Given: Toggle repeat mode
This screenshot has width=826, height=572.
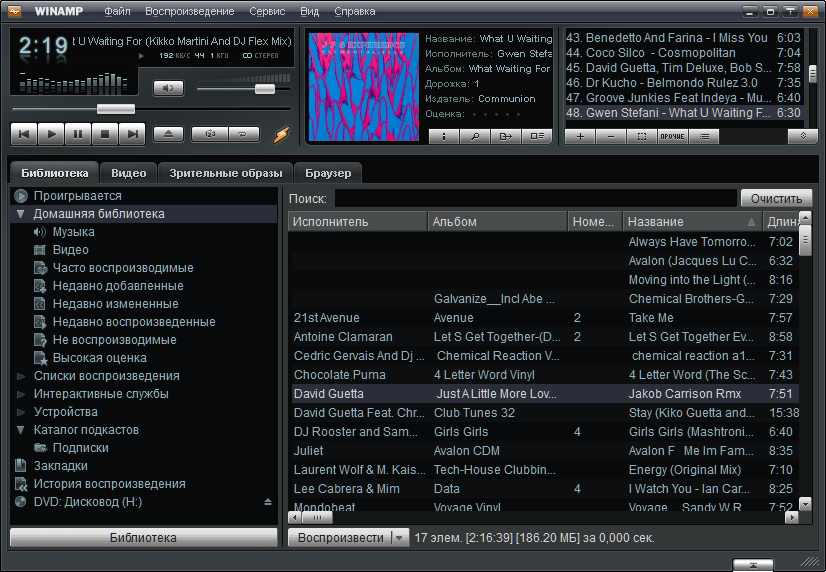Looking at the screenshot, I should tap(243, 133).
